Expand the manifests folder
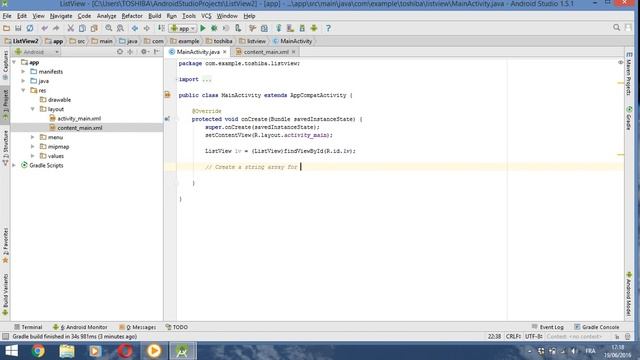 (x=23, y=72)
